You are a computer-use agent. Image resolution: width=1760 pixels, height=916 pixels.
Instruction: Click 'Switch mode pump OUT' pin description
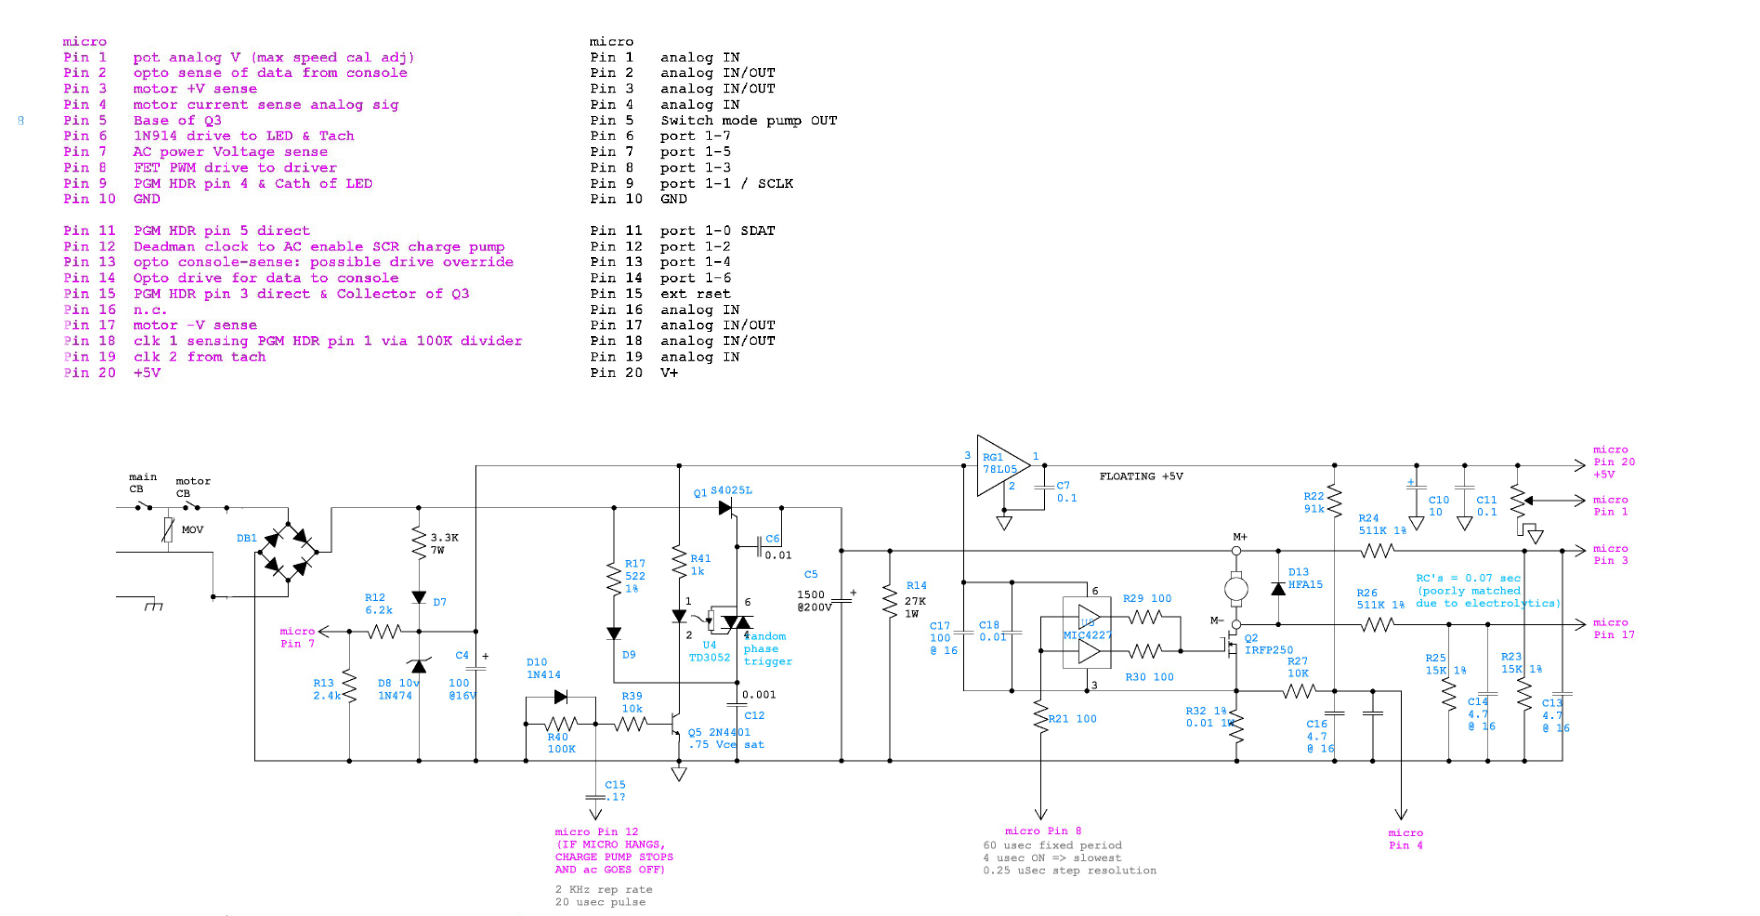[749, 120]
